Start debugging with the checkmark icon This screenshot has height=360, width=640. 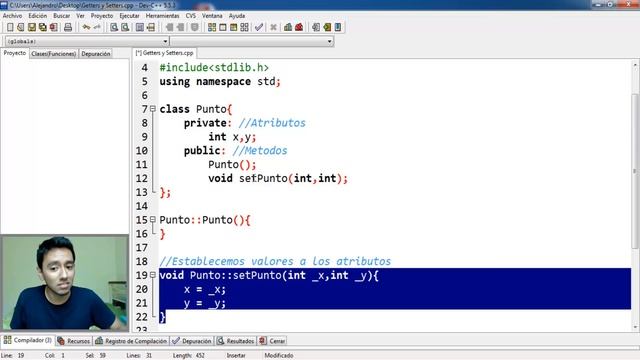coord(259,27)
